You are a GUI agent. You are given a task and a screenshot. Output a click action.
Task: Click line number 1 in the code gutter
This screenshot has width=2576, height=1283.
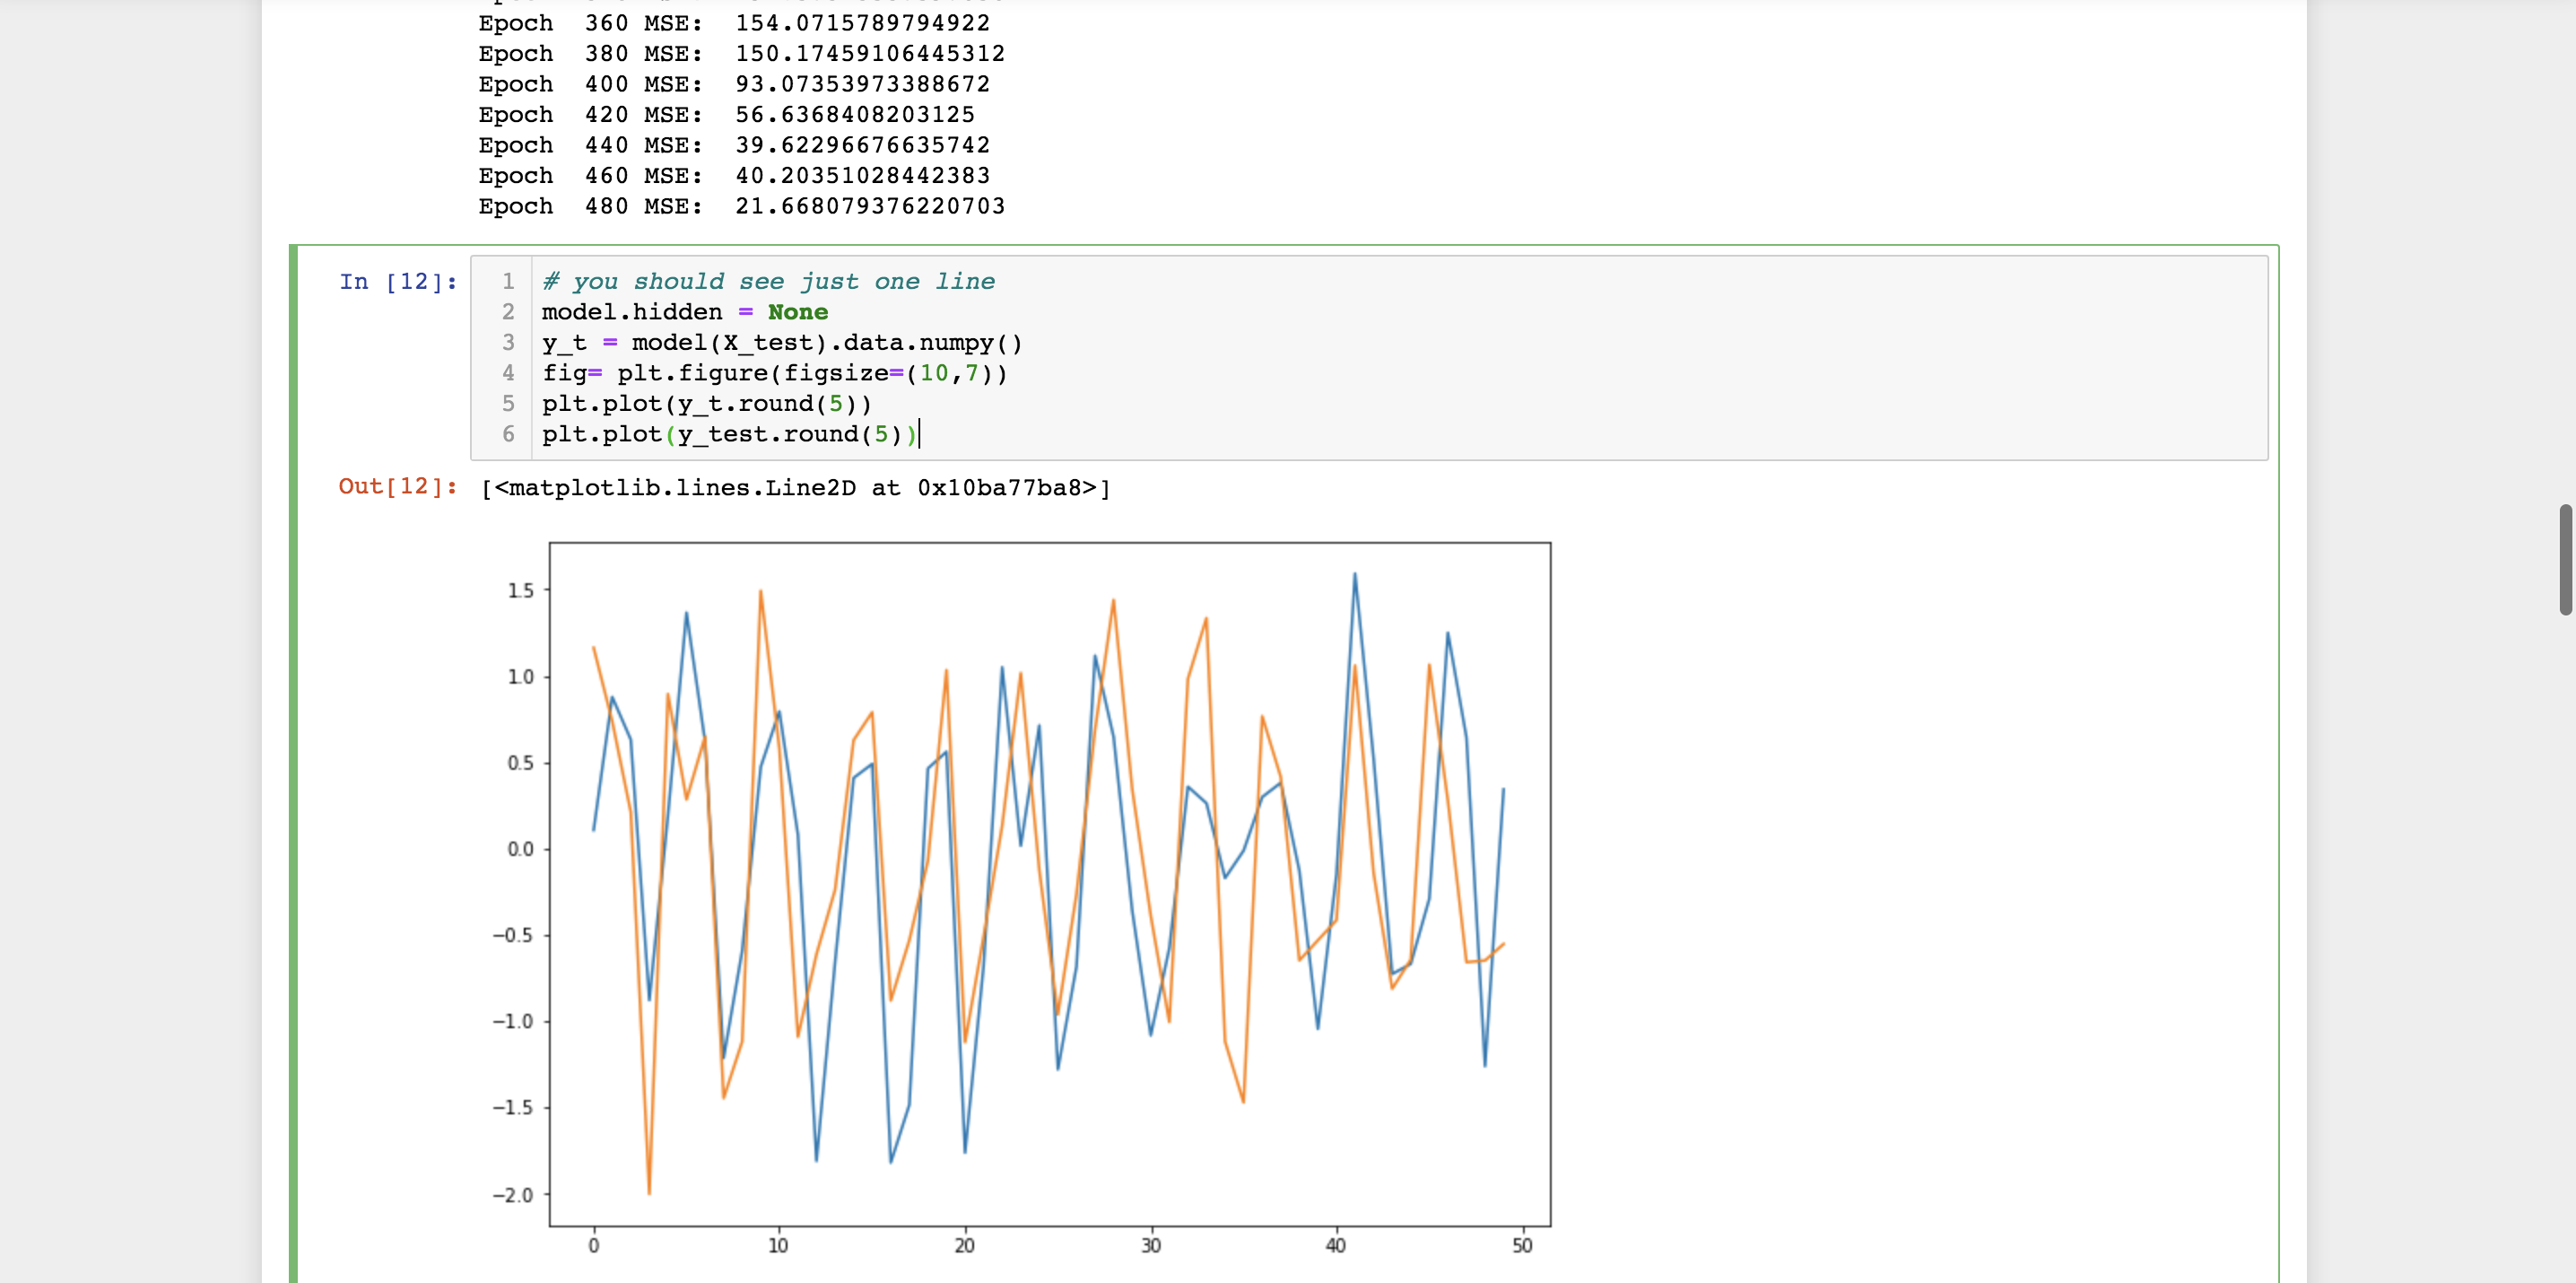(x=508, y=282)
